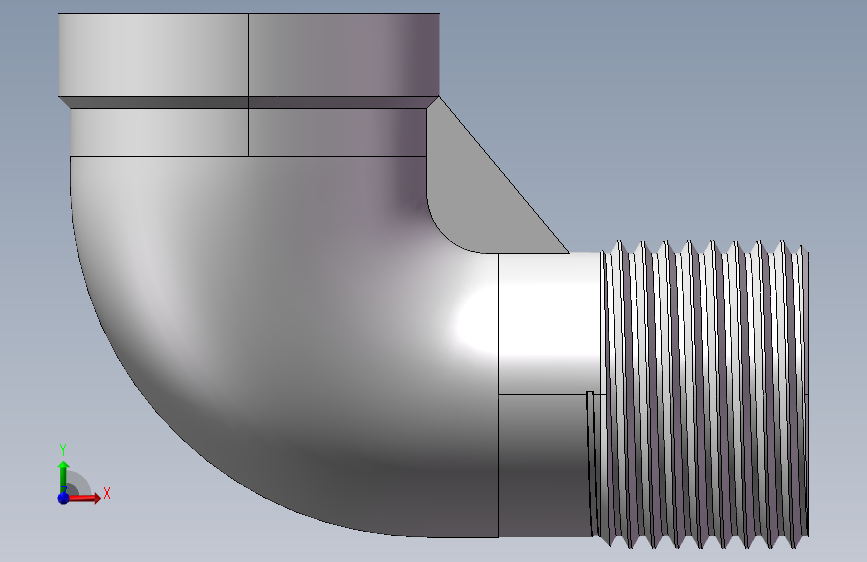Click the blue Z axis ball of the triad

tap(63, 498)
